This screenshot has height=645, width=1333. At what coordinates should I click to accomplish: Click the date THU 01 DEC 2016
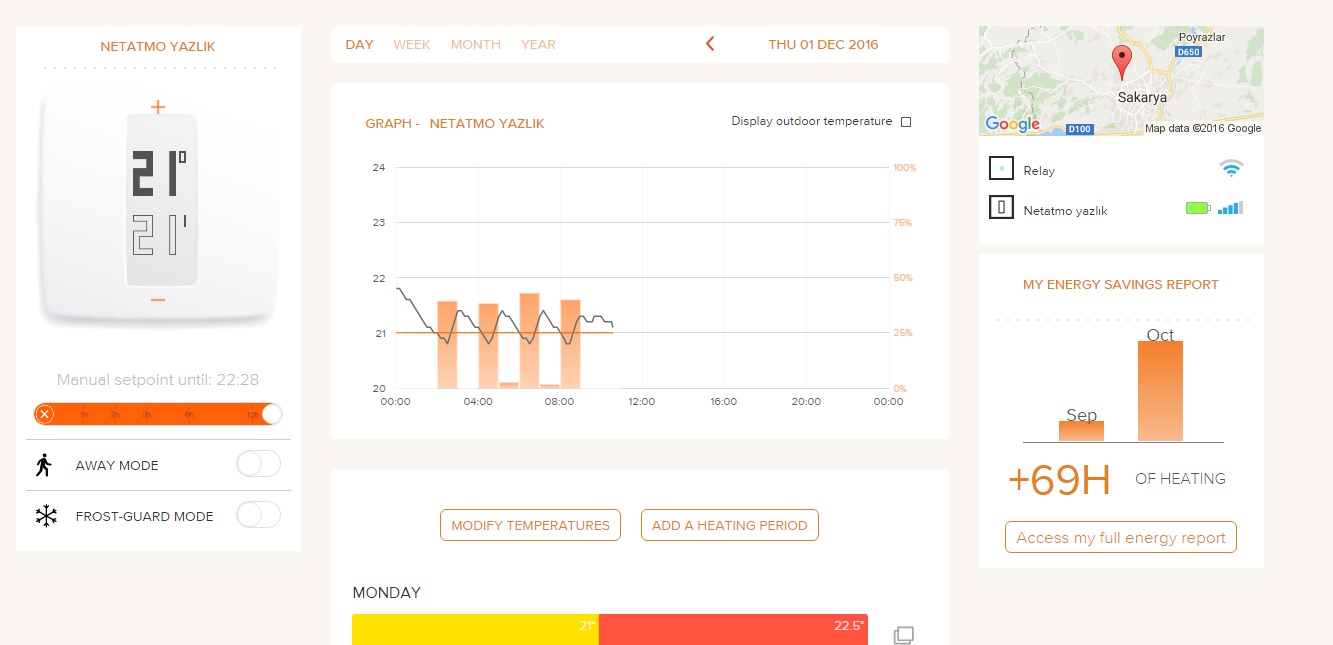823,45
